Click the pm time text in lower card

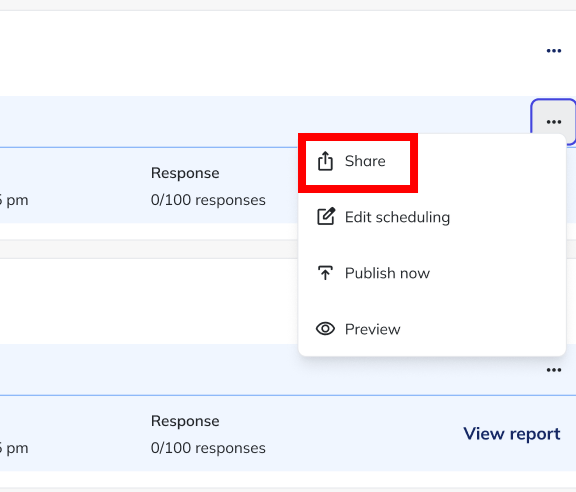pos(14,449)
